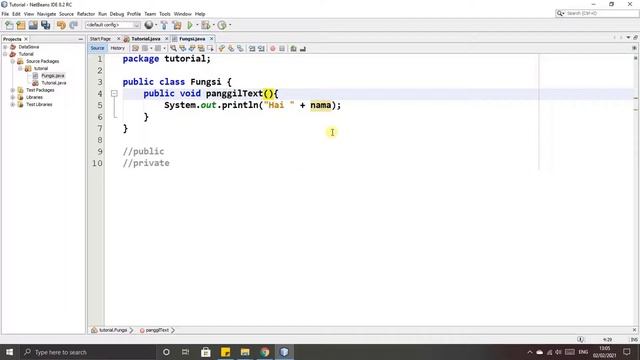640x360 pixels.
Task: Click the Comment icon in editor toolbar
Action: tap(293, 49)
